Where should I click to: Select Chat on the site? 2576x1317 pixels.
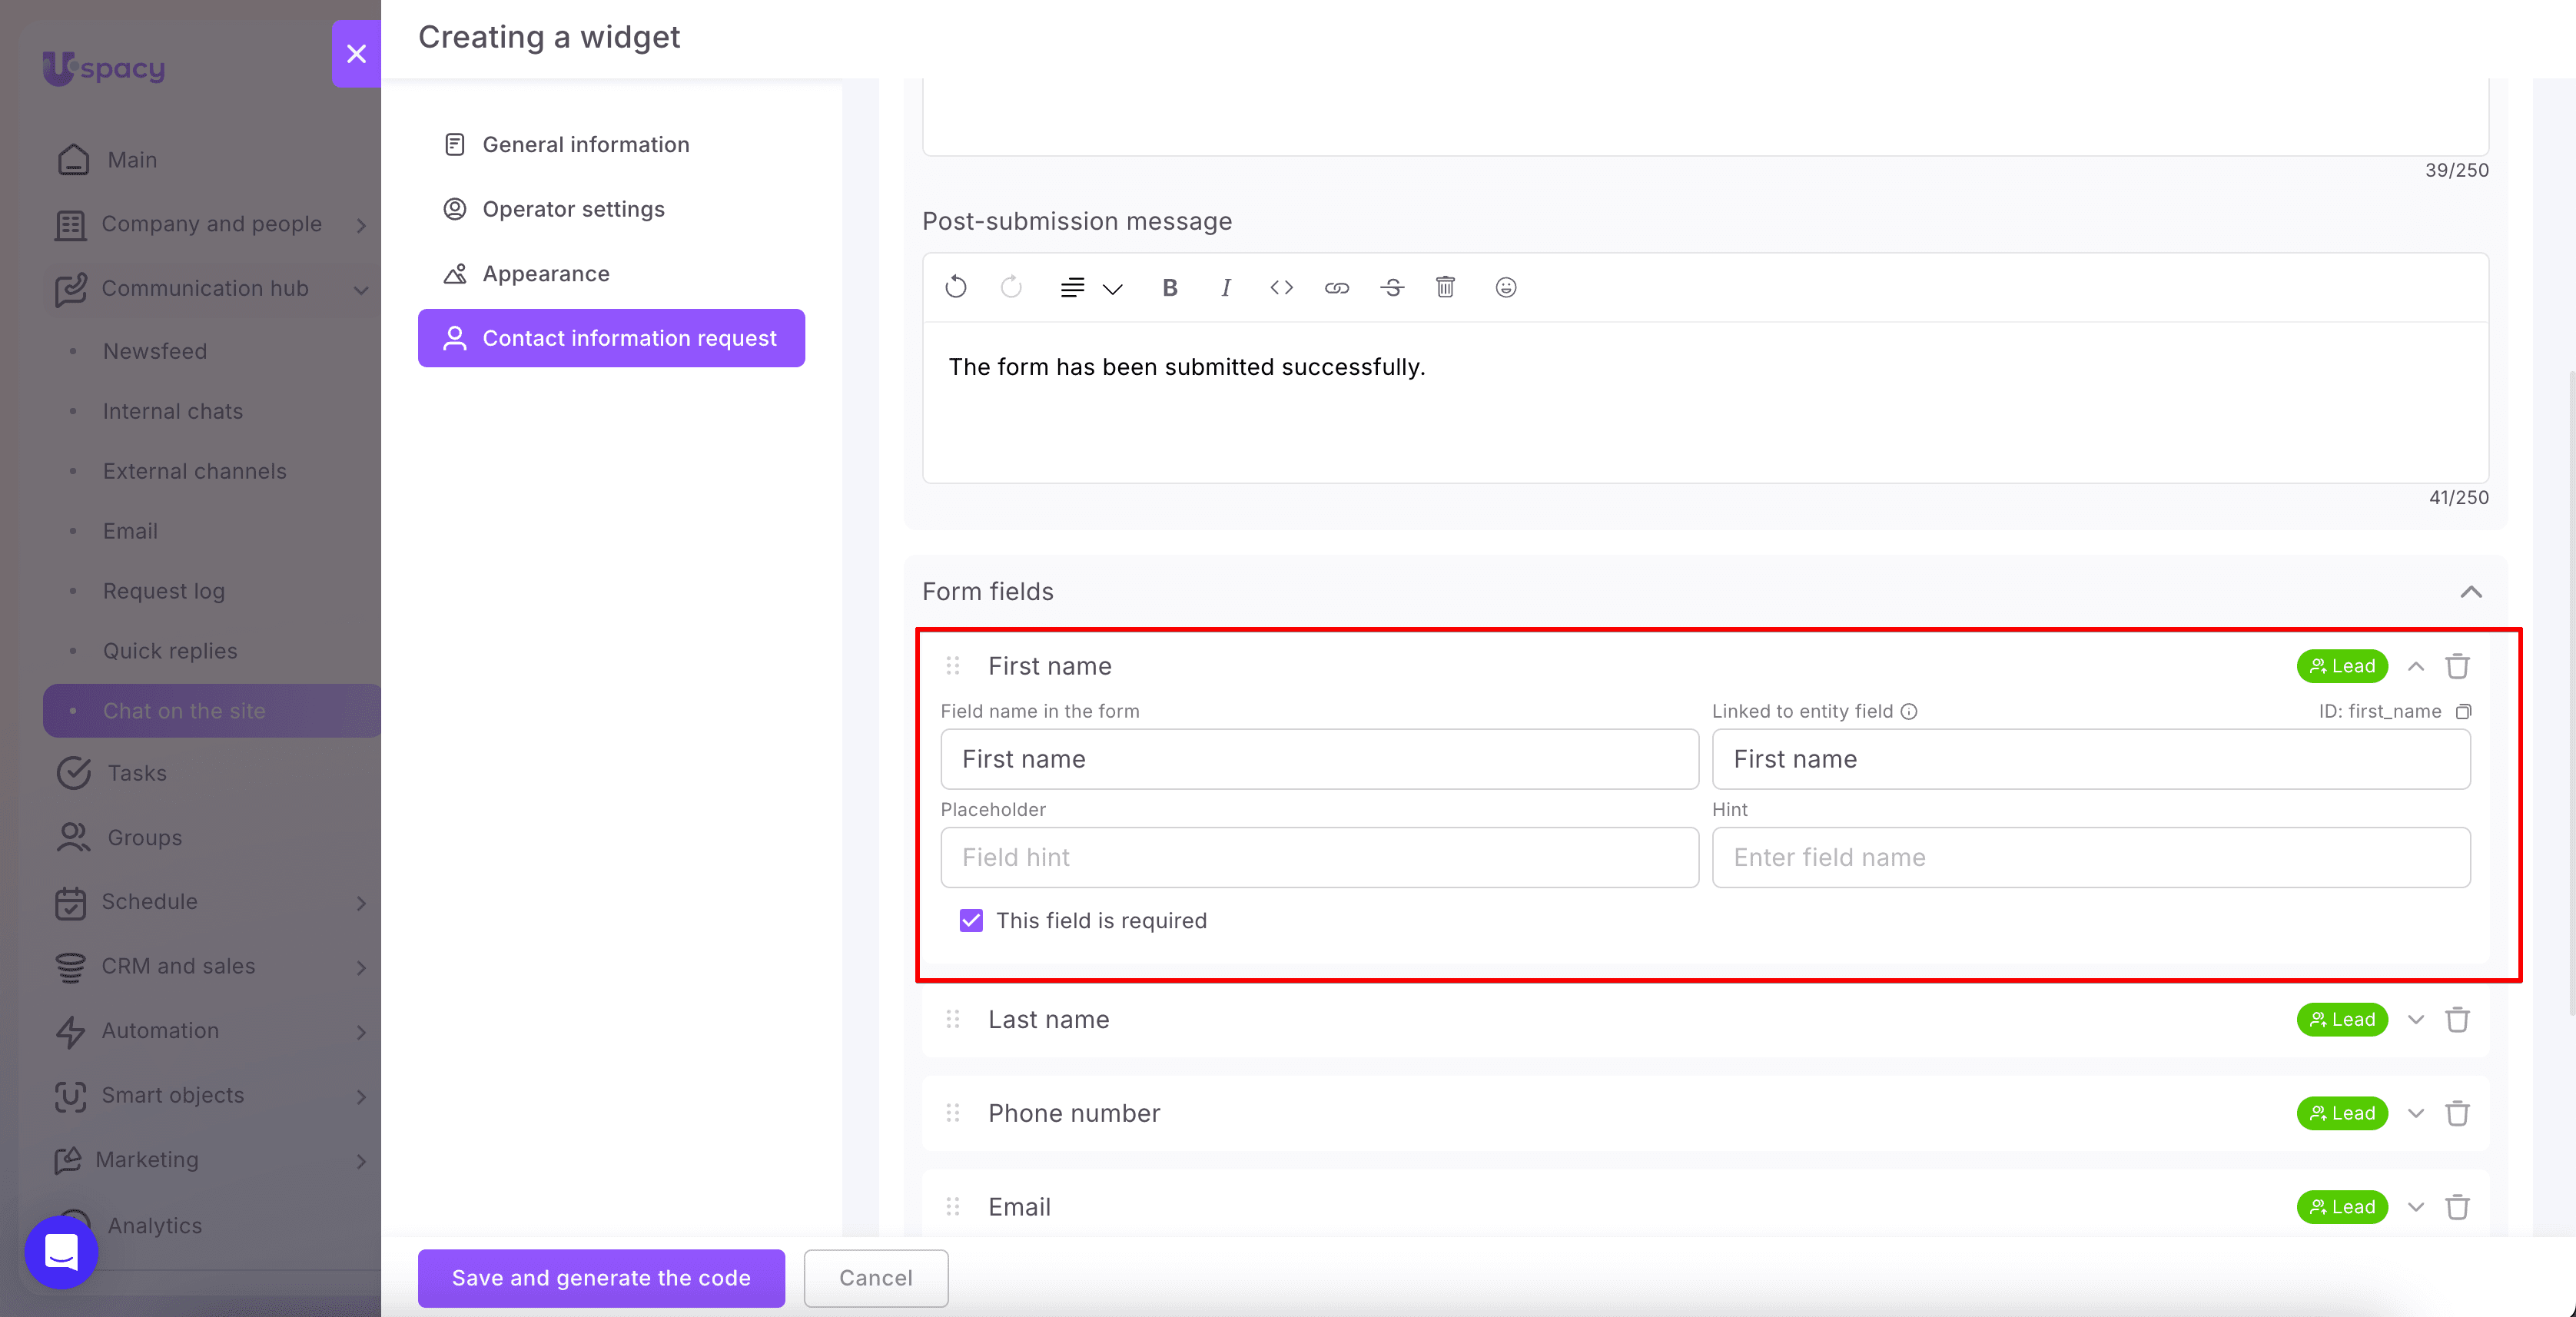211,711
